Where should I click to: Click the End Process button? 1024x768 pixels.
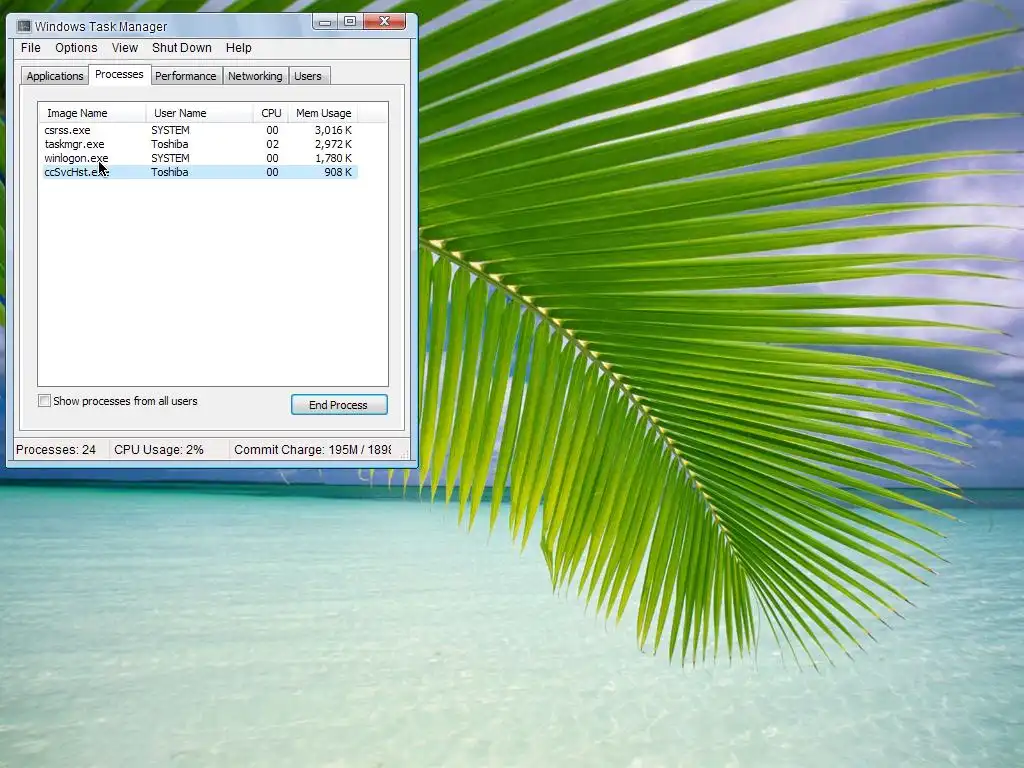339,405
